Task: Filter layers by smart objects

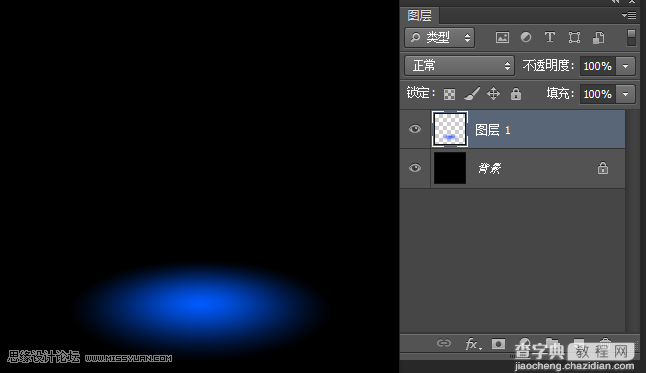Action: 598,38
